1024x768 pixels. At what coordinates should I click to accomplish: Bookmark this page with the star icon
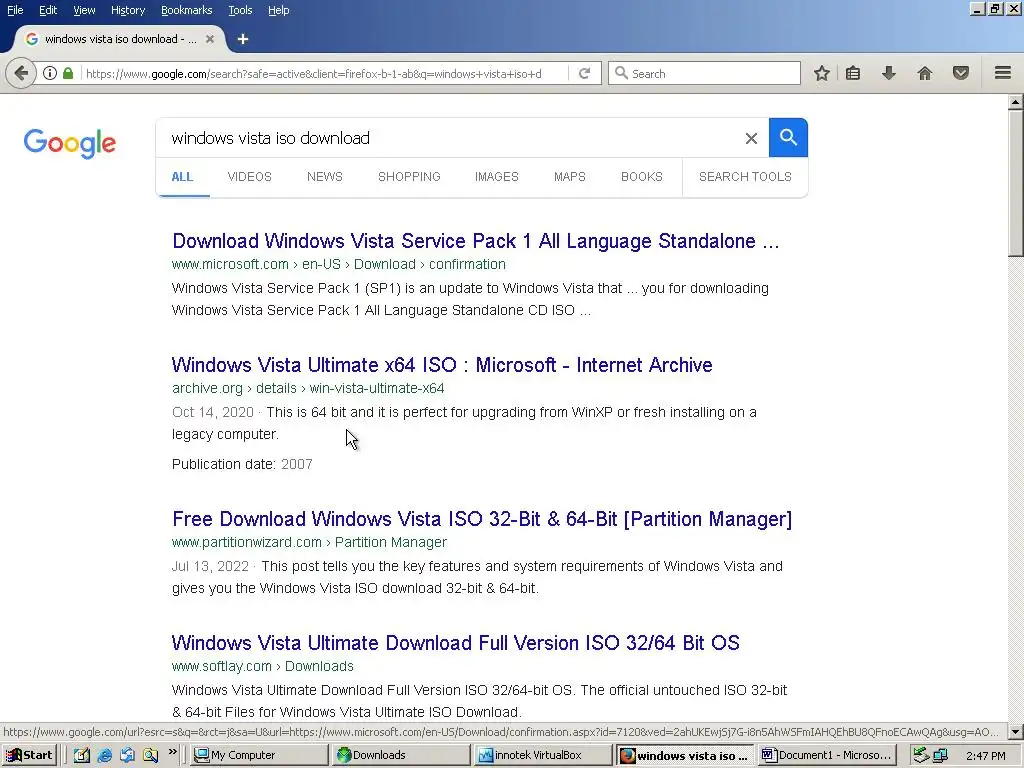[822, 73]
